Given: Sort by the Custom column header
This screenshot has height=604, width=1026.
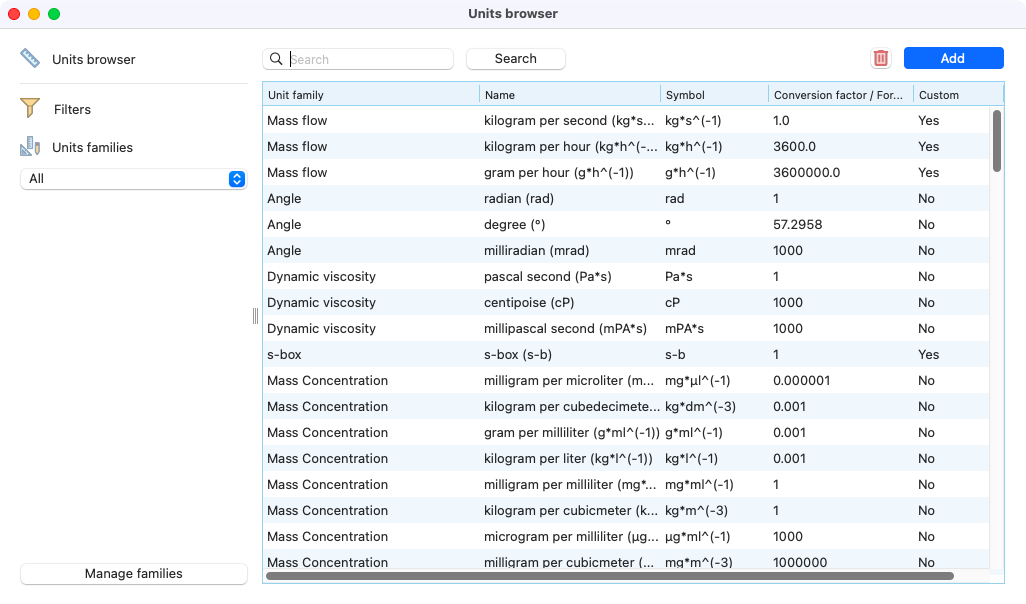Looking at the screenshot, I should pyautogui.click(x=957, y=95).
